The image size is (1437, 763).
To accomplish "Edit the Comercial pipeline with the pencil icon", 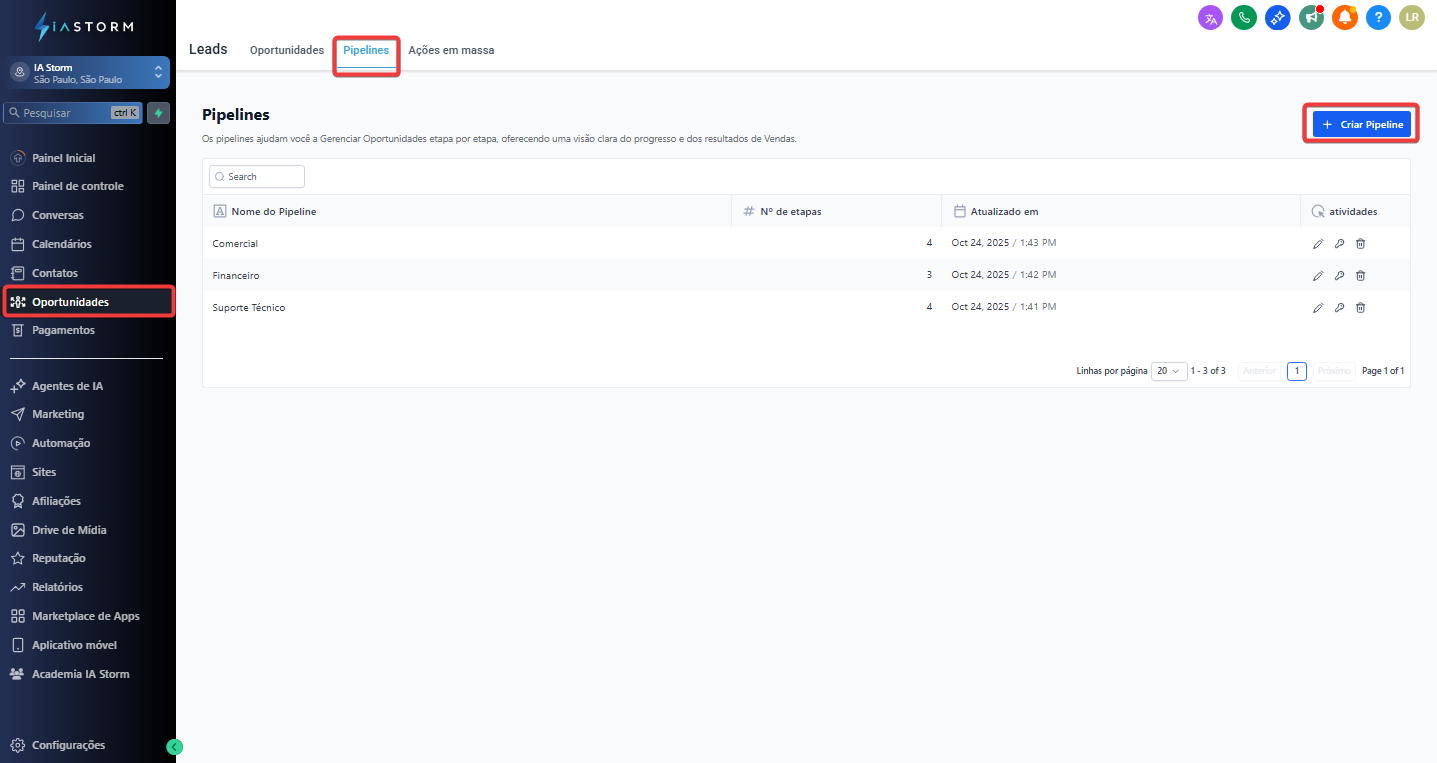I will click(x=1318, y=243).
